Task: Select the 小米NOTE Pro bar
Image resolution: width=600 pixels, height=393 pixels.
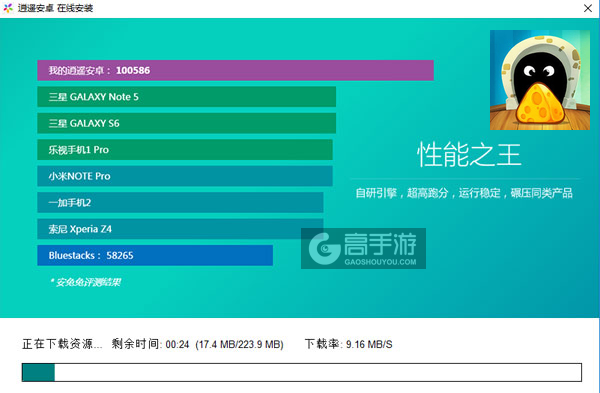Action: [x=185, y=176]
